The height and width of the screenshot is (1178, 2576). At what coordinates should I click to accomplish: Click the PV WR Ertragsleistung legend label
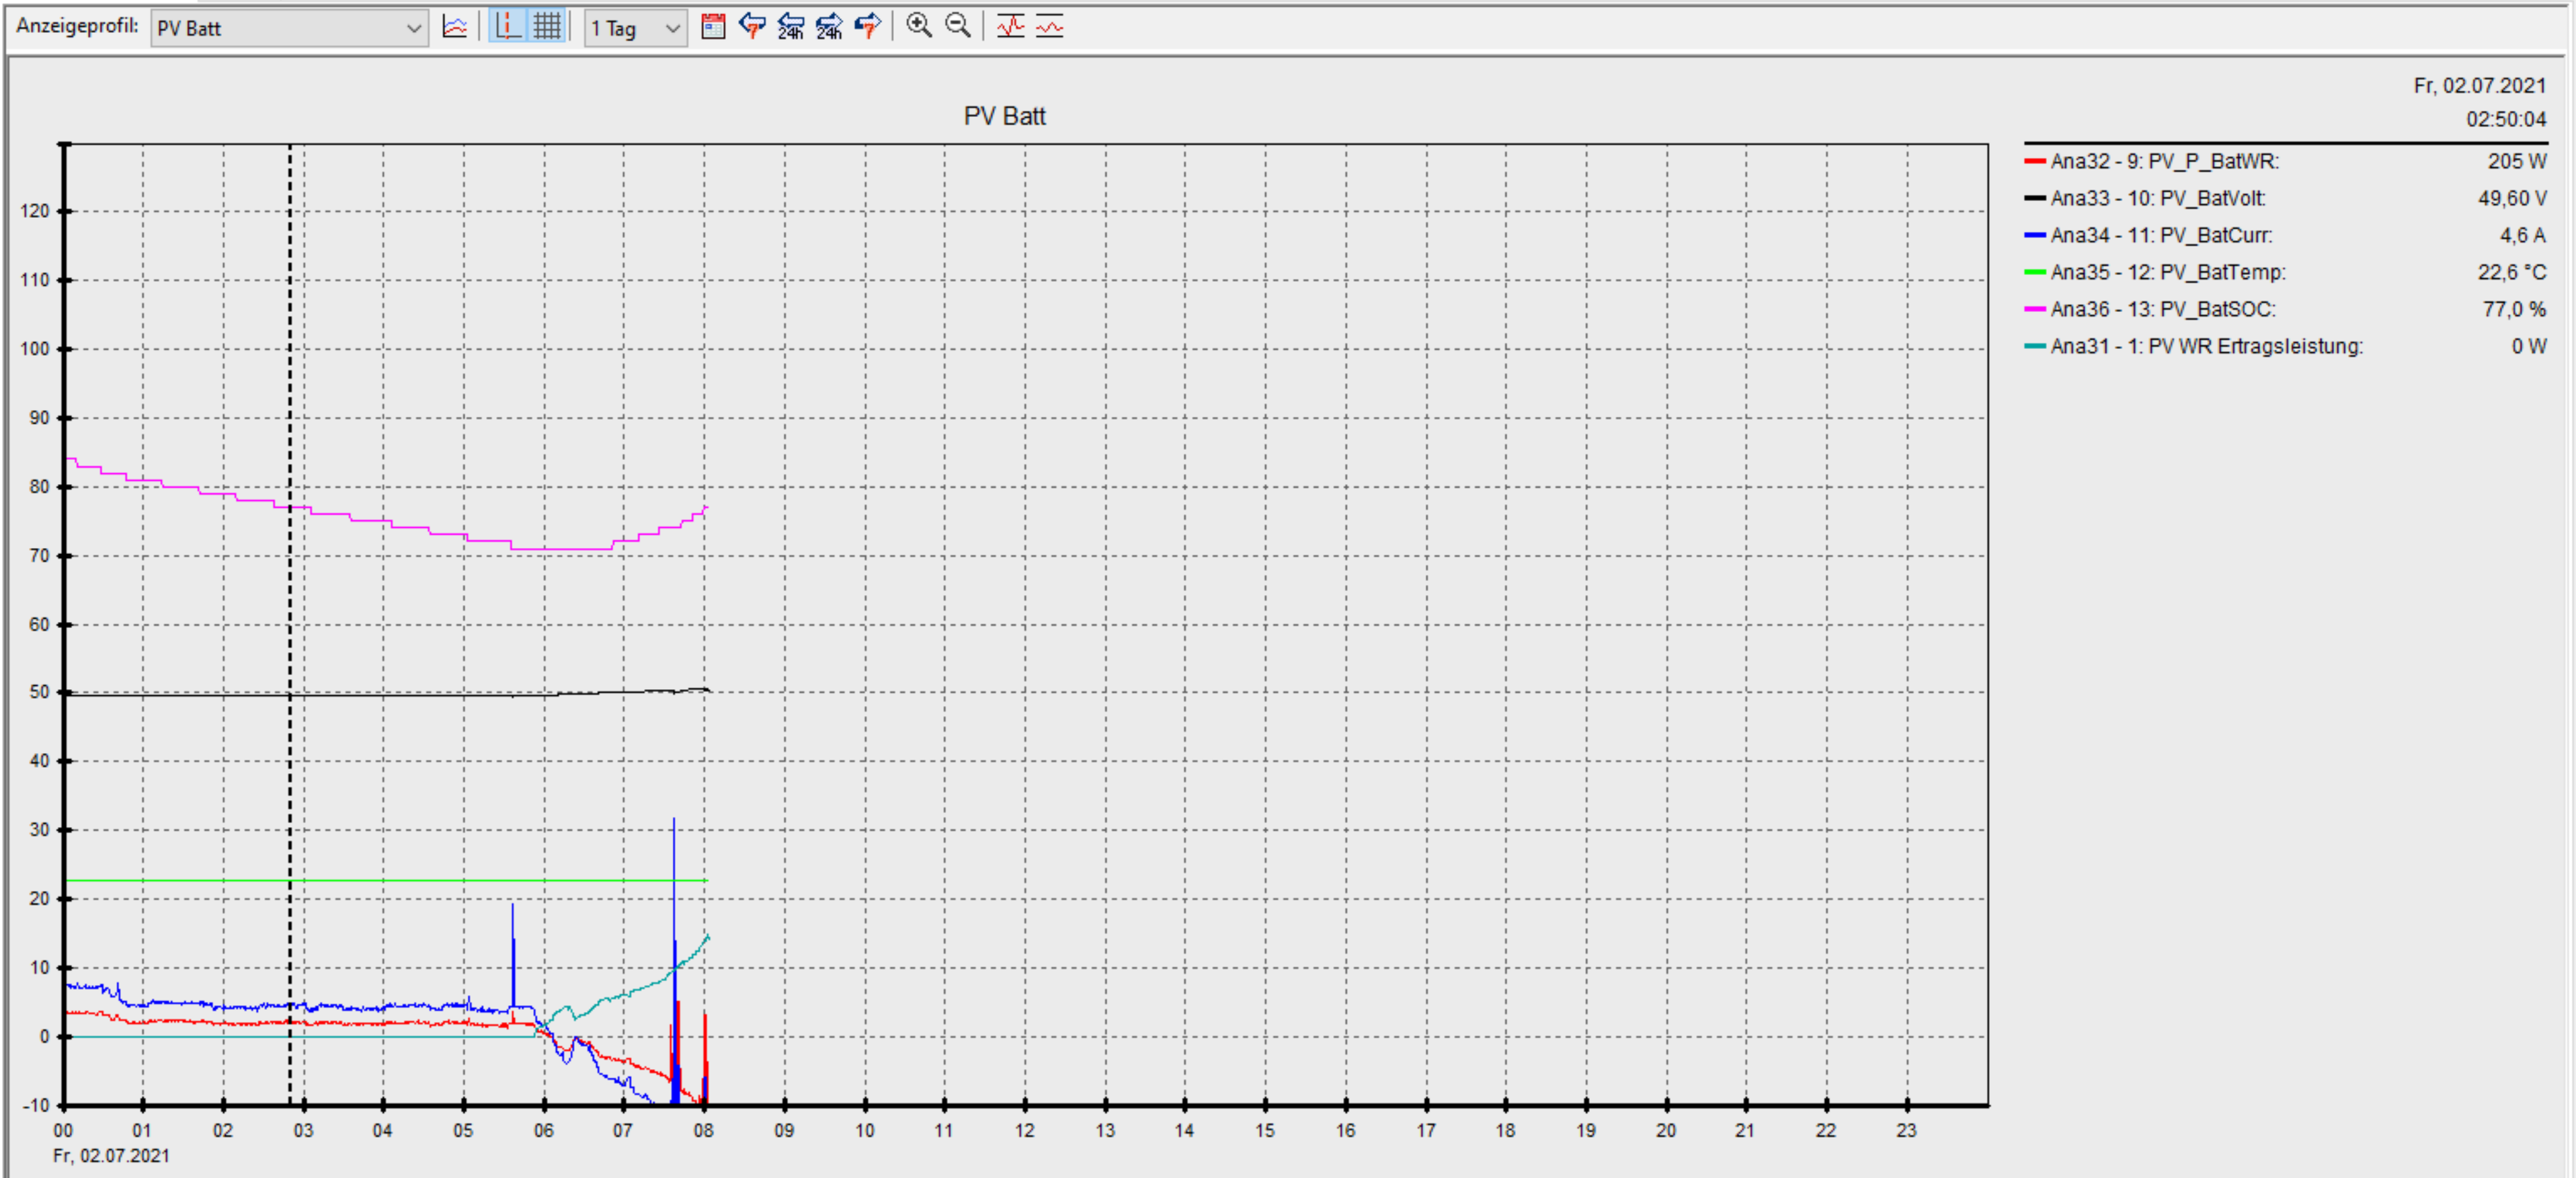[x=2206, y=346]
